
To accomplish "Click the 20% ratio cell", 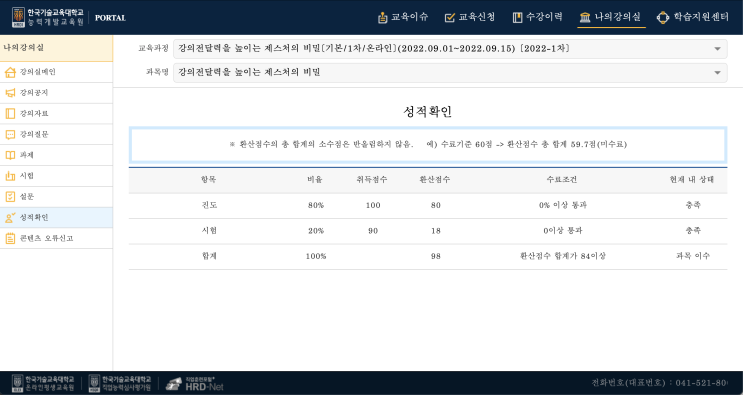I will click(316, 231).
